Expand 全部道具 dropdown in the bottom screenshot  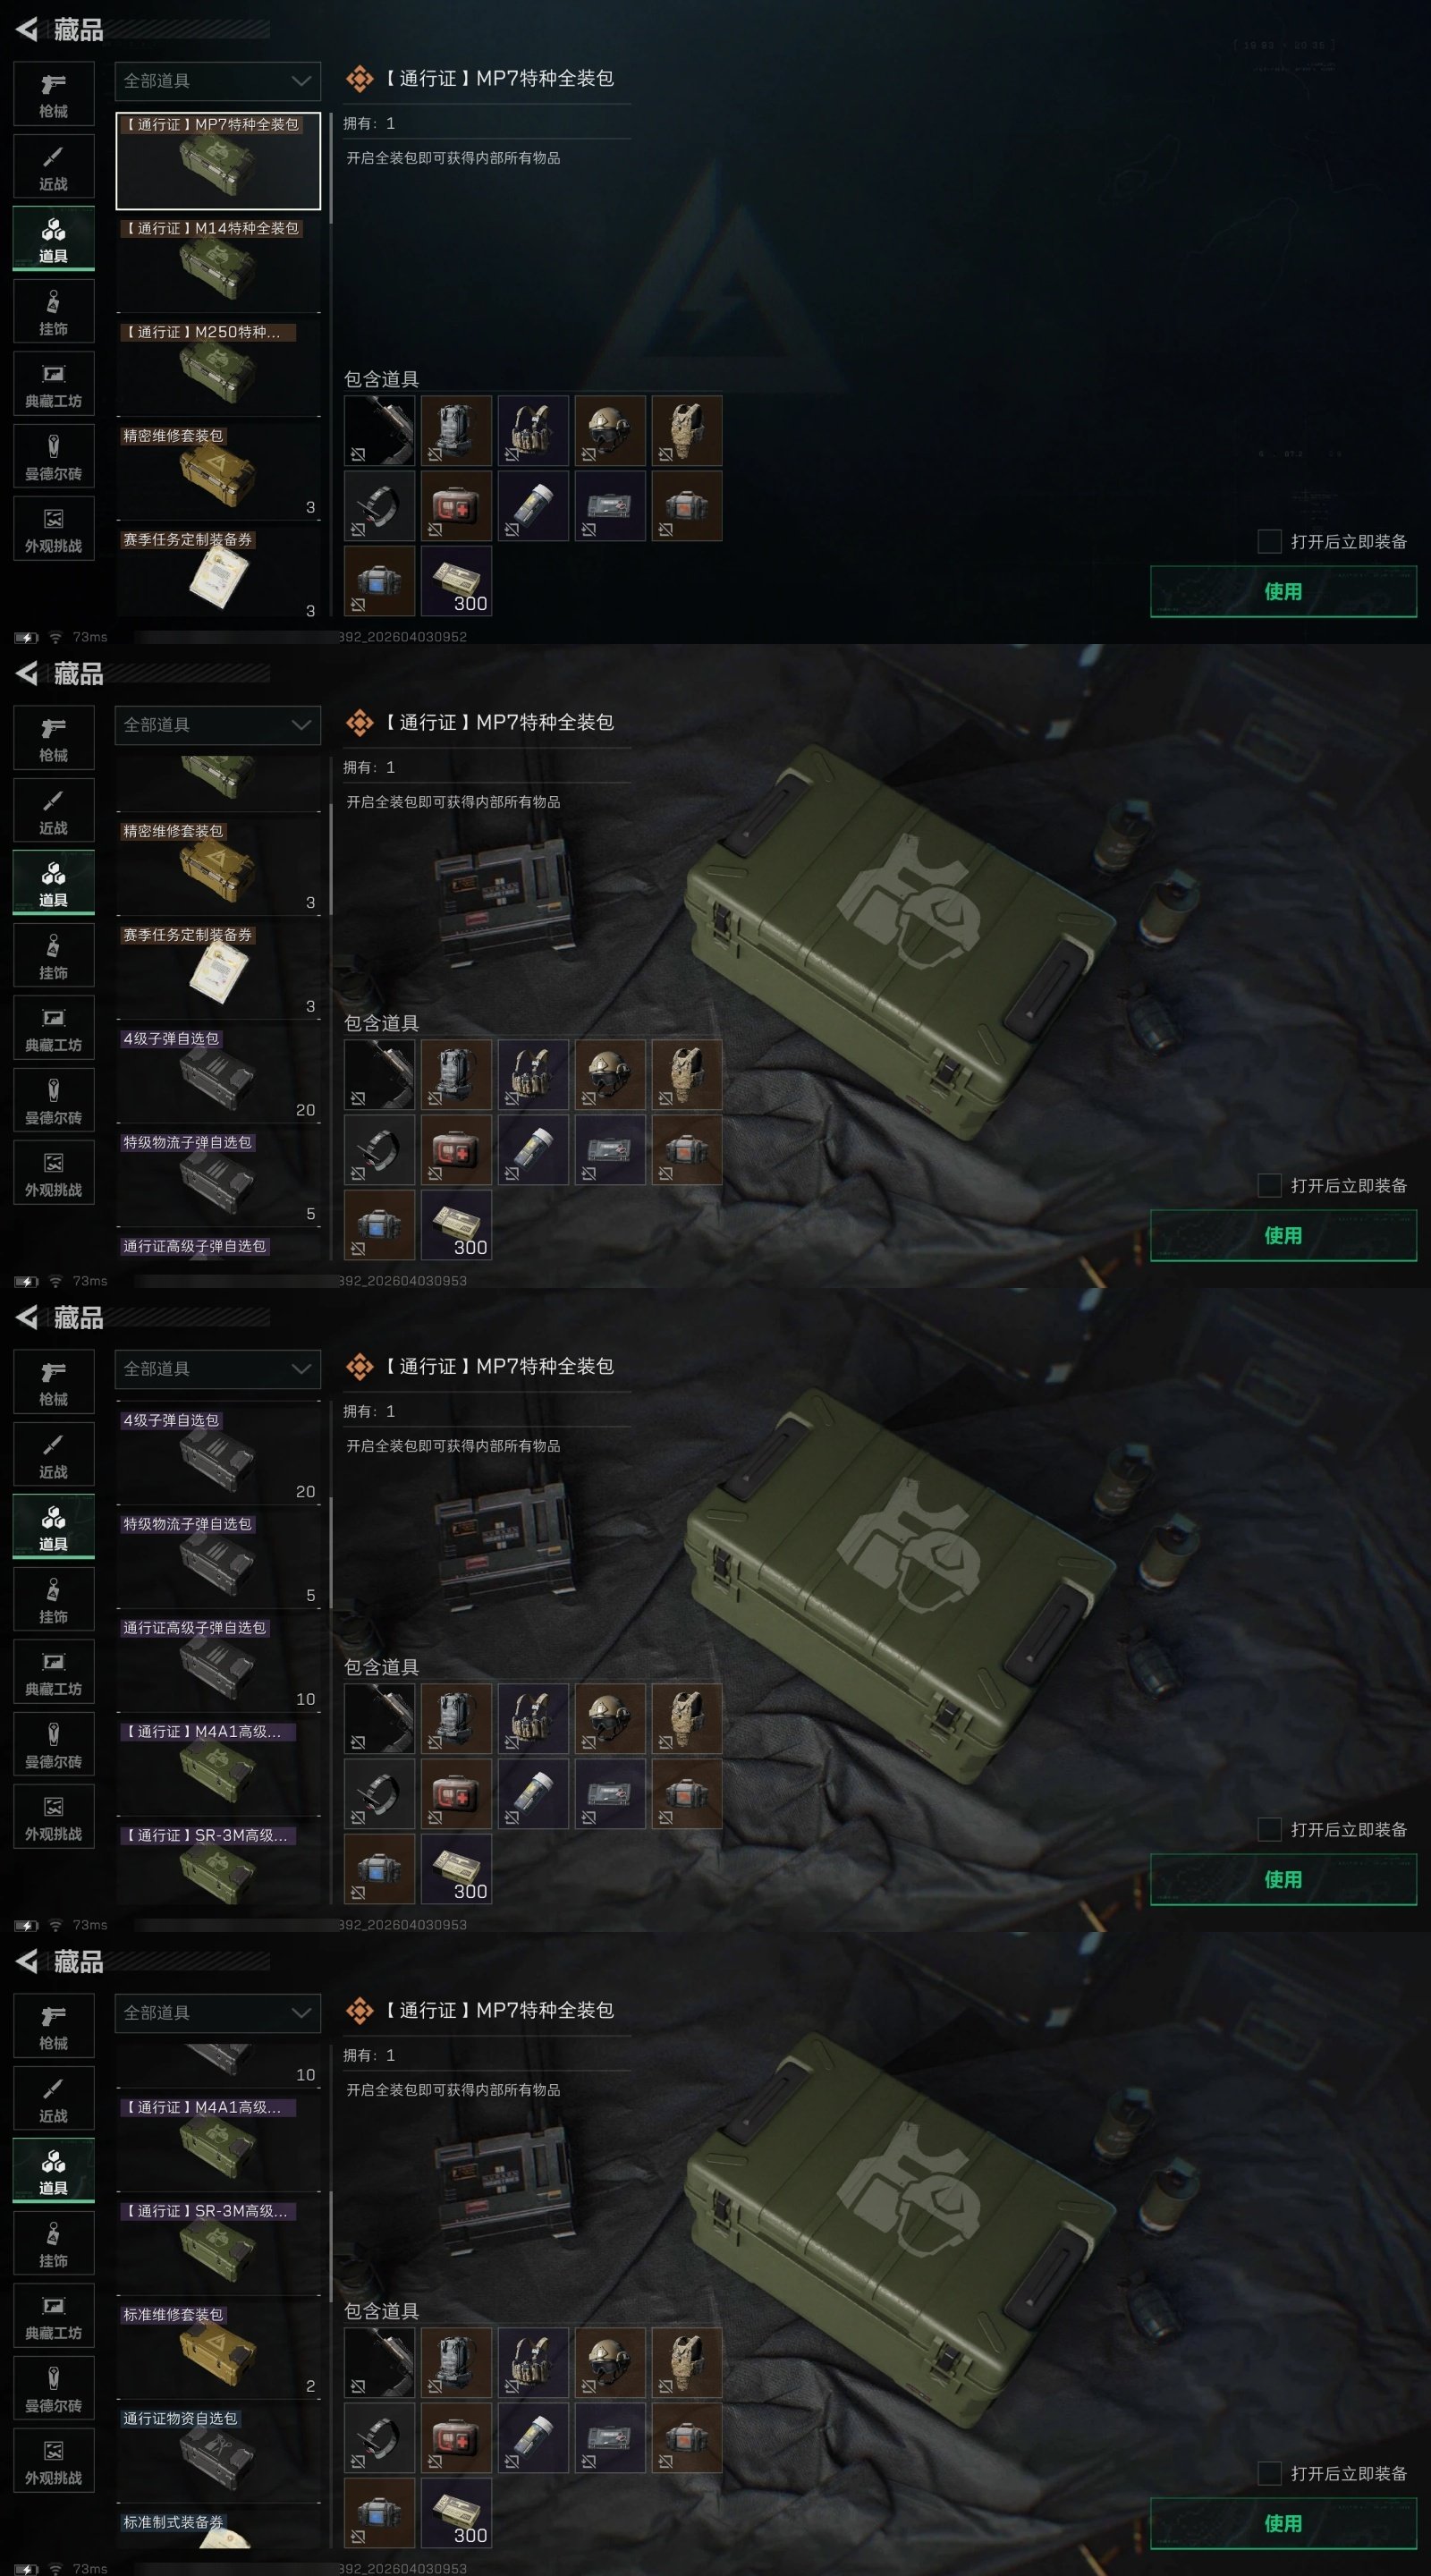click(218, 2013)
